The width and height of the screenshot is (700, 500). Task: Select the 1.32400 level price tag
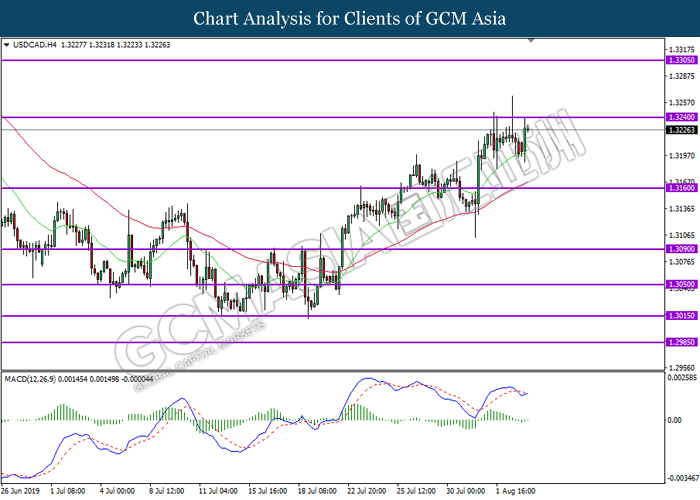click(681, 117)
